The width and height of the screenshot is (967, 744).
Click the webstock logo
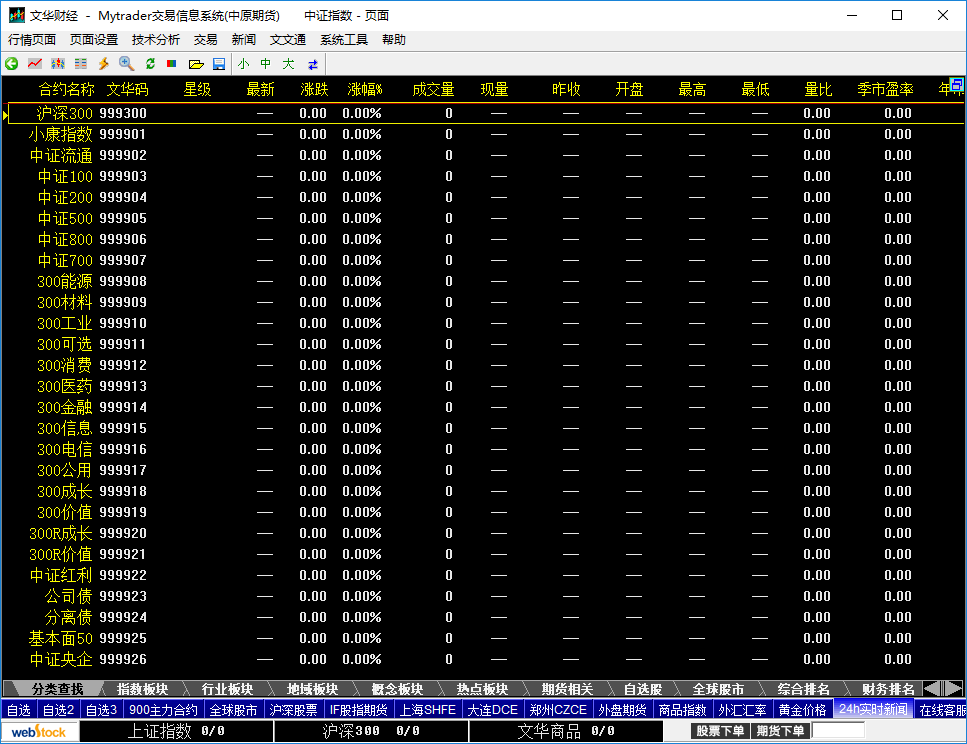[x=39, y=732]
